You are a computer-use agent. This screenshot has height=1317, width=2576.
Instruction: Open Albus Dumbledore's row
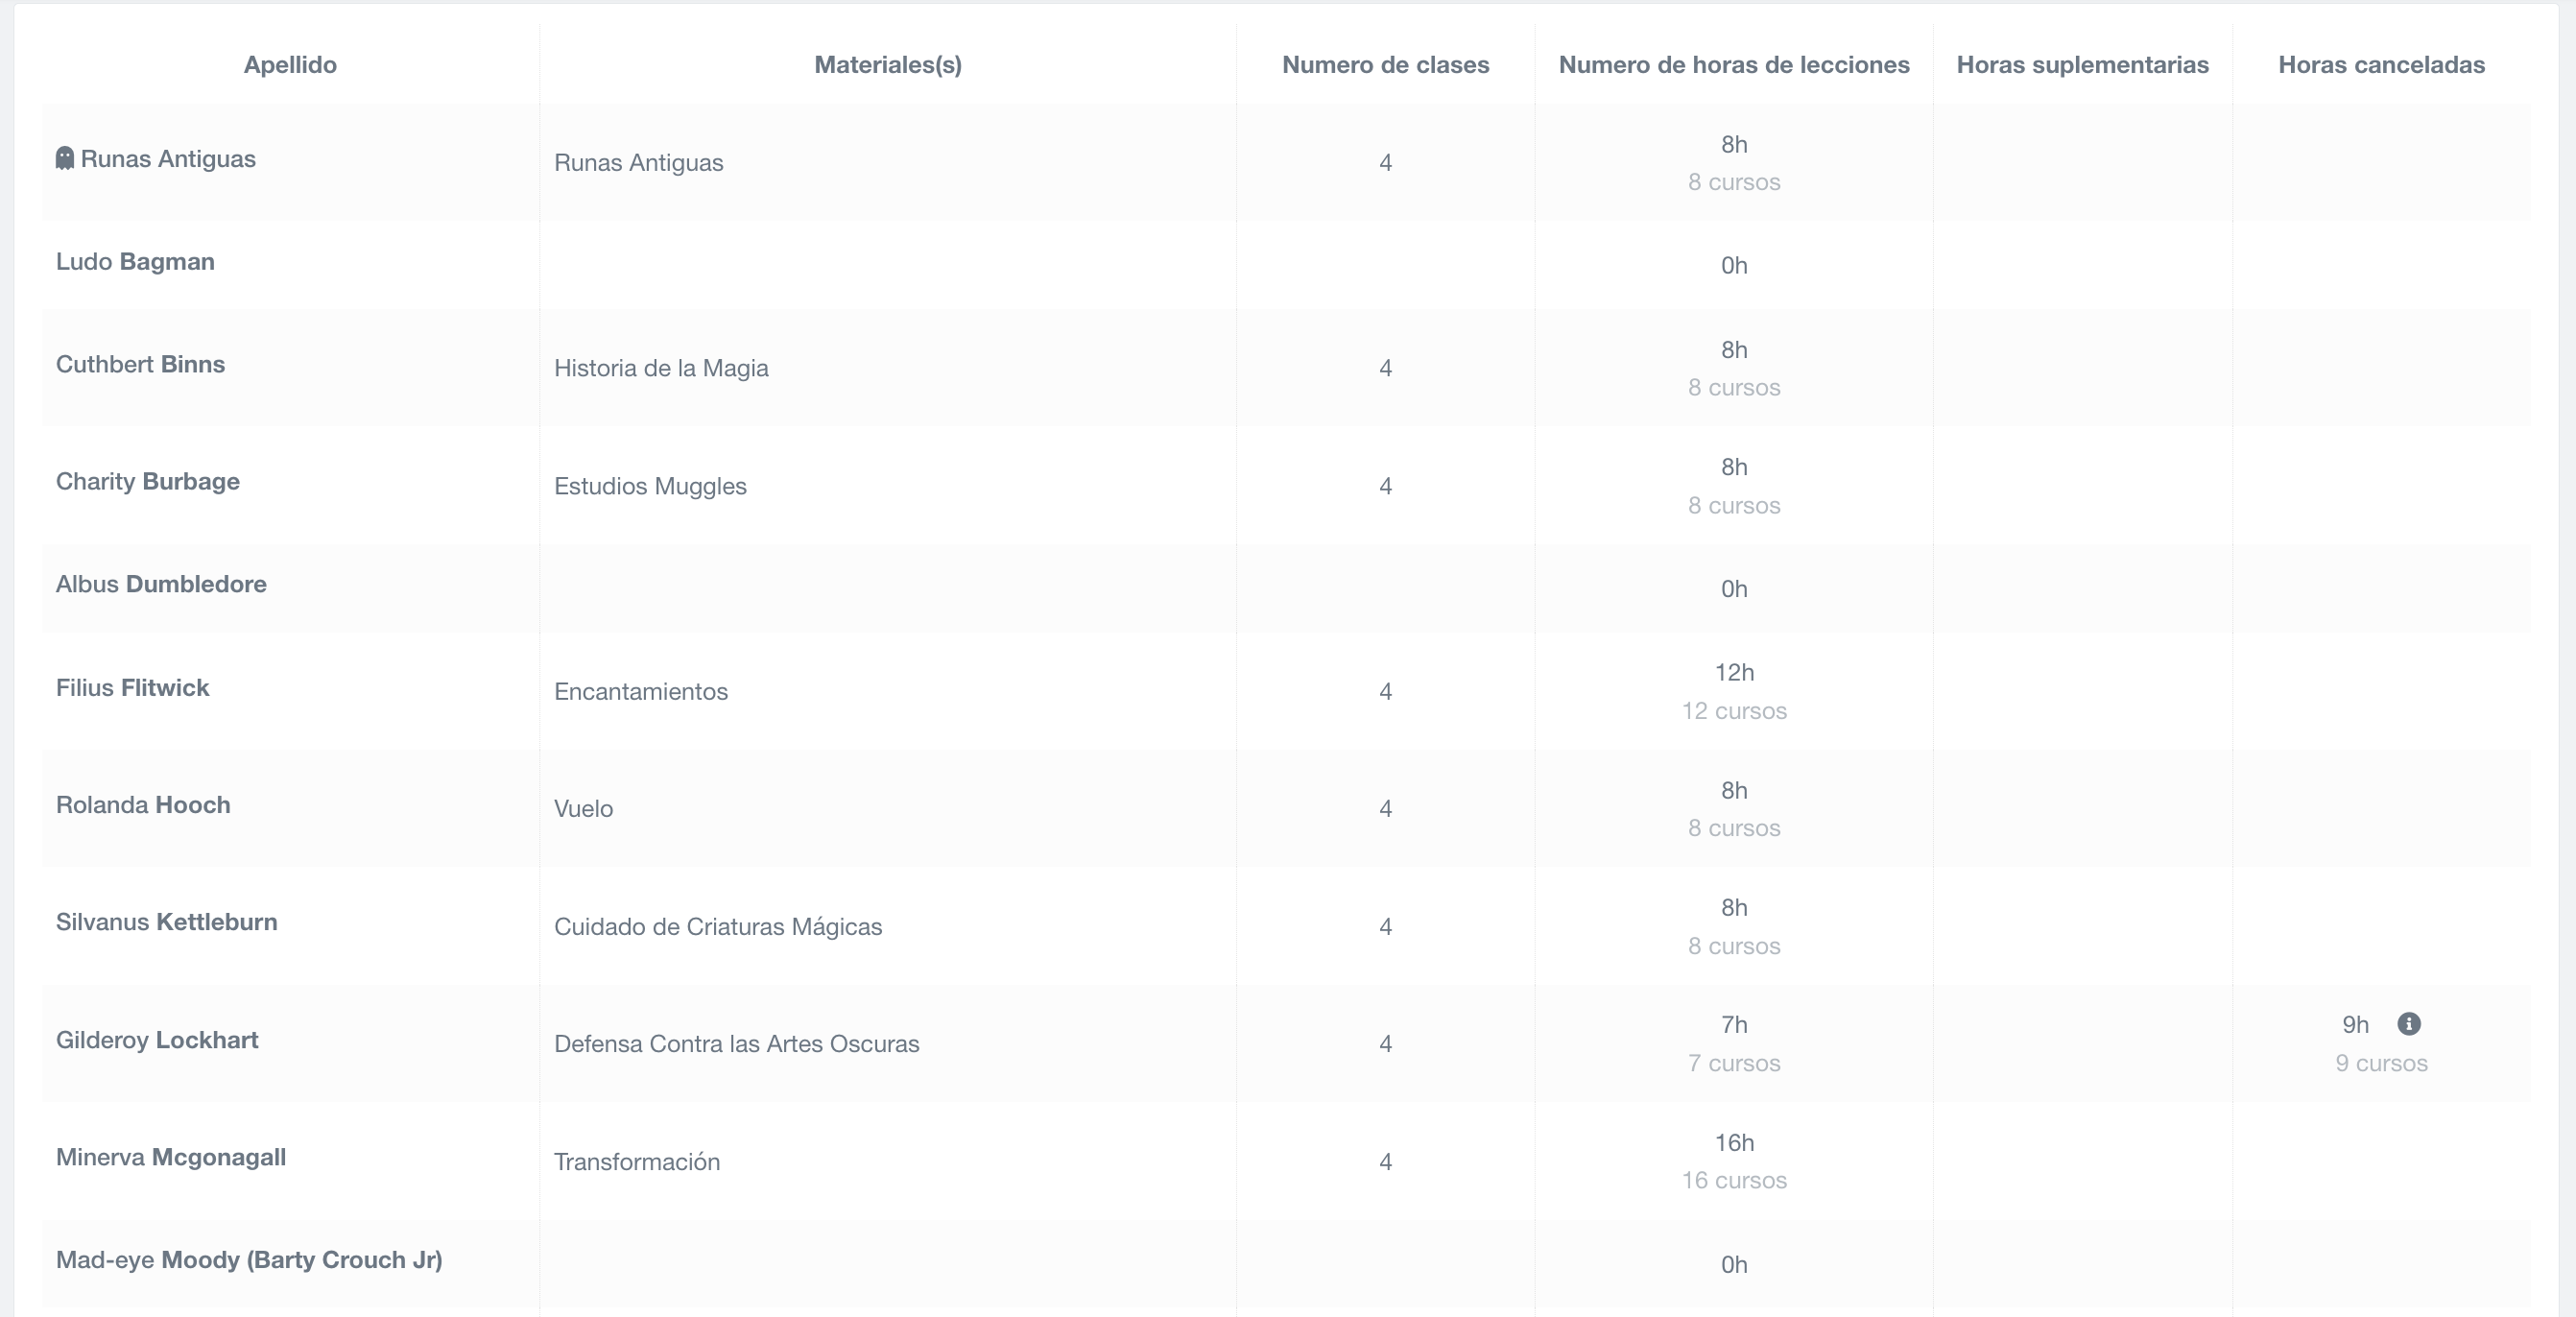point(161,585)
